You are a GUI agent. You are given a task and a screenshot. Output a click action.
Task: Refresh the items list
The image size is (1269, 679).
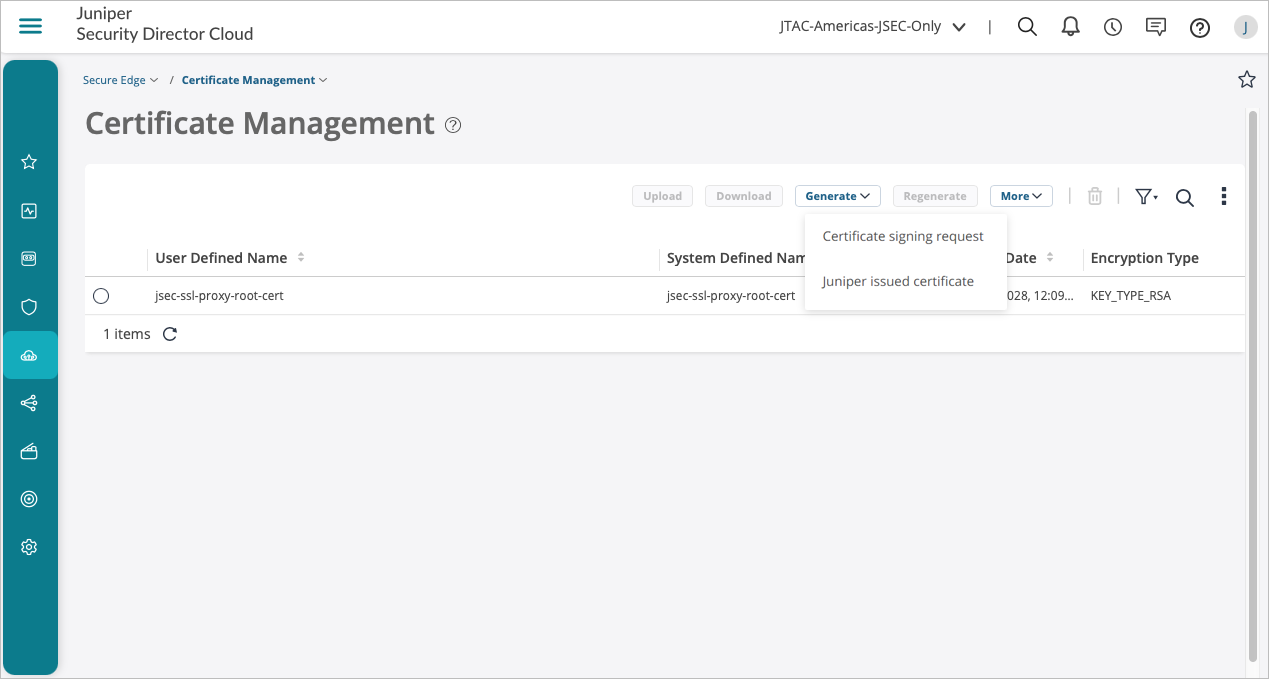pyautogui.click(x=170, y=334)
